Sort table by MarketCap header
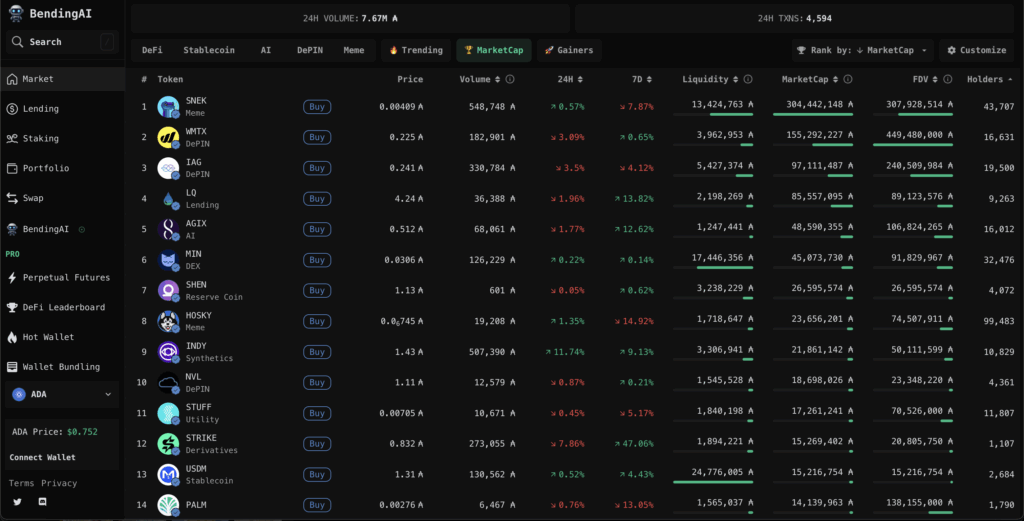The height and width of the screenshot is (521, 1024). 810,79
